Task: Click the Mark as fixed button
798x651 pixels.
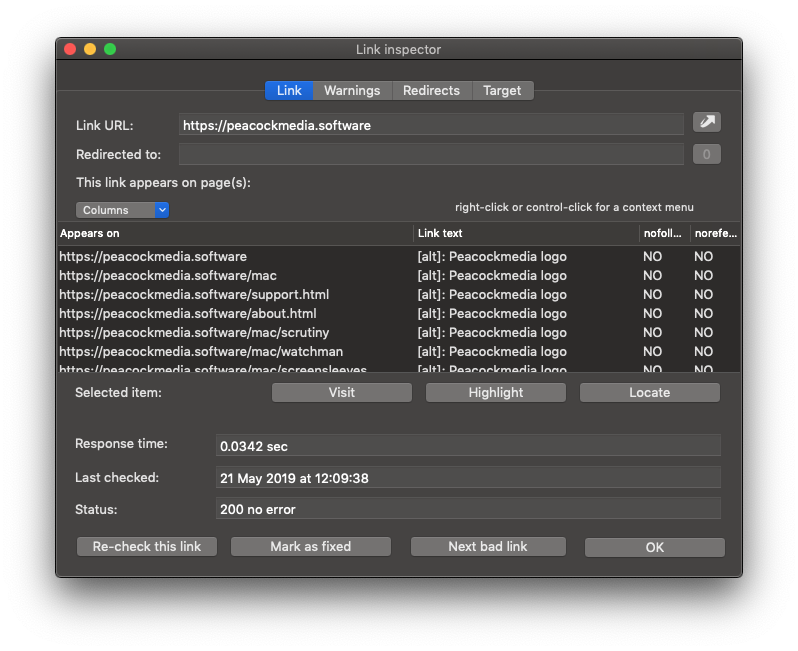Action: pyautogui.click(x=310, y=547)
